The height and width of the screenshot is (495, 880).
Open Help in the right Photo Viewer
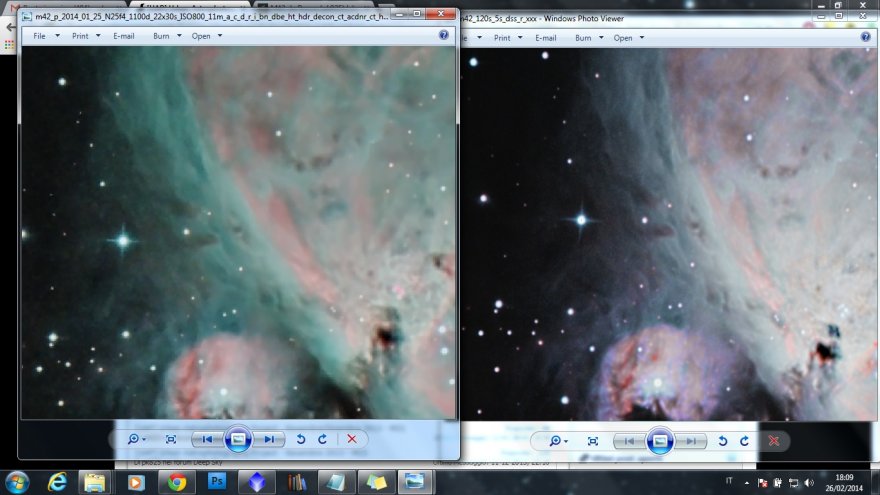point(865,38)
